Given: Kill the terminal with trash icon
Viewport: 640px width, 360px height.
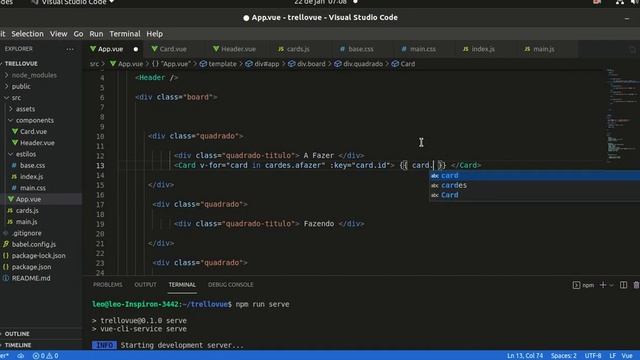Looking at the screenshot, I should coord(636,285).
